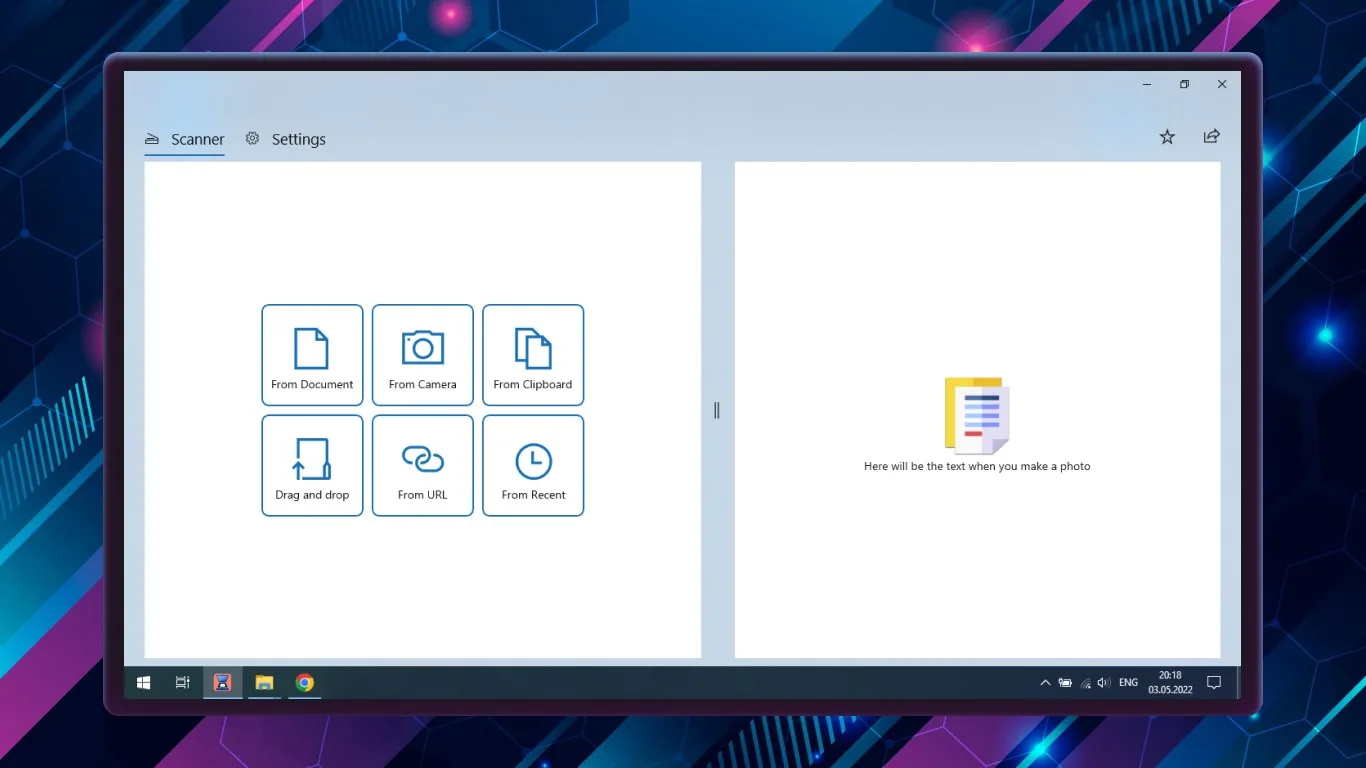Expand the hidden system tray icons chevron

pos(1045,683)
